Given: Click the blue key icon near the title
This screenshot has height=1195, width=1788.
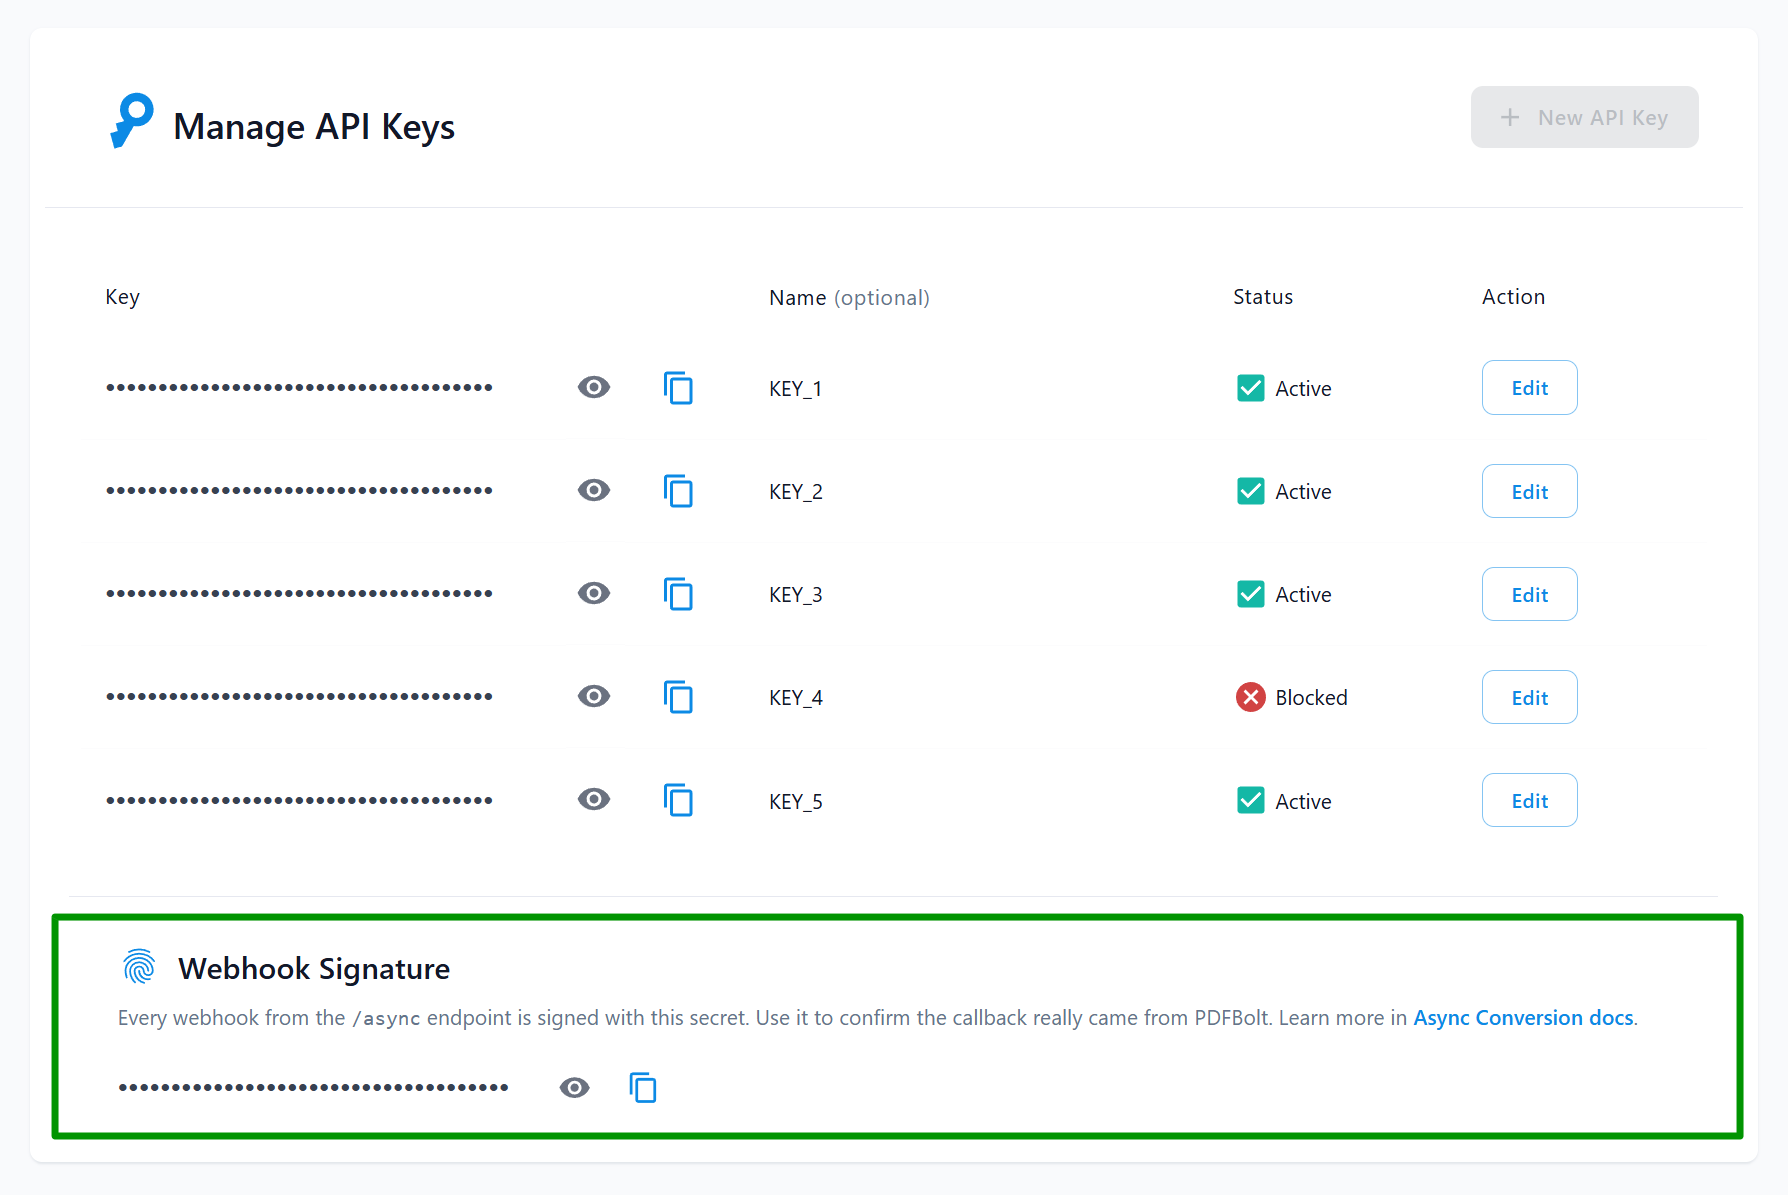Looking at the screenshot, I should [132, 120].
